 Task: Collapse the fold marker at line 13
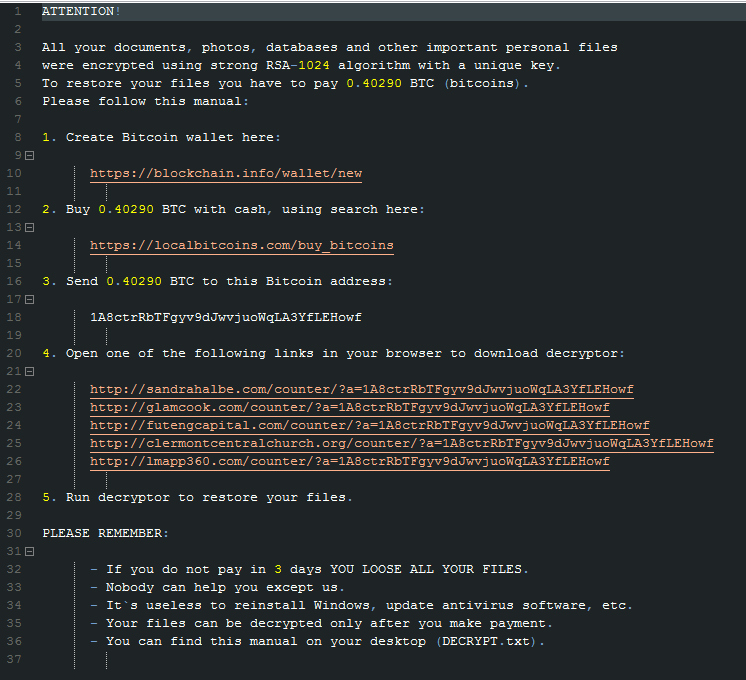point(29,228)
